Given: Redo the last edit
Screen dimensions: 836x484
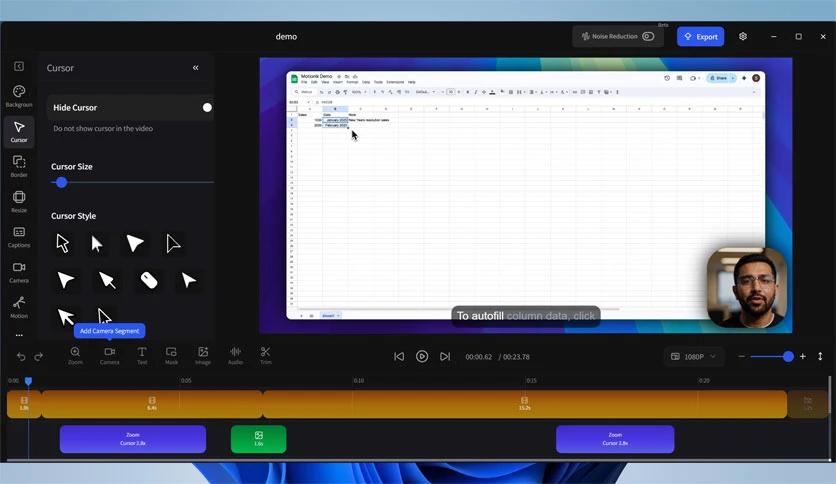Looking at the screenshot, I should 38,357.
